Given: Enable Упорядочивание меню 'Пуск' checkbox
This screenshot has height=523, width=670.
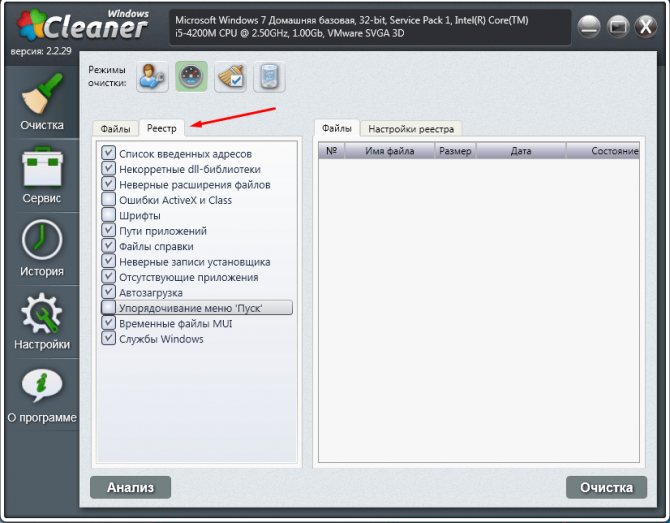Looking at the screenshot, I should [109, 307].
